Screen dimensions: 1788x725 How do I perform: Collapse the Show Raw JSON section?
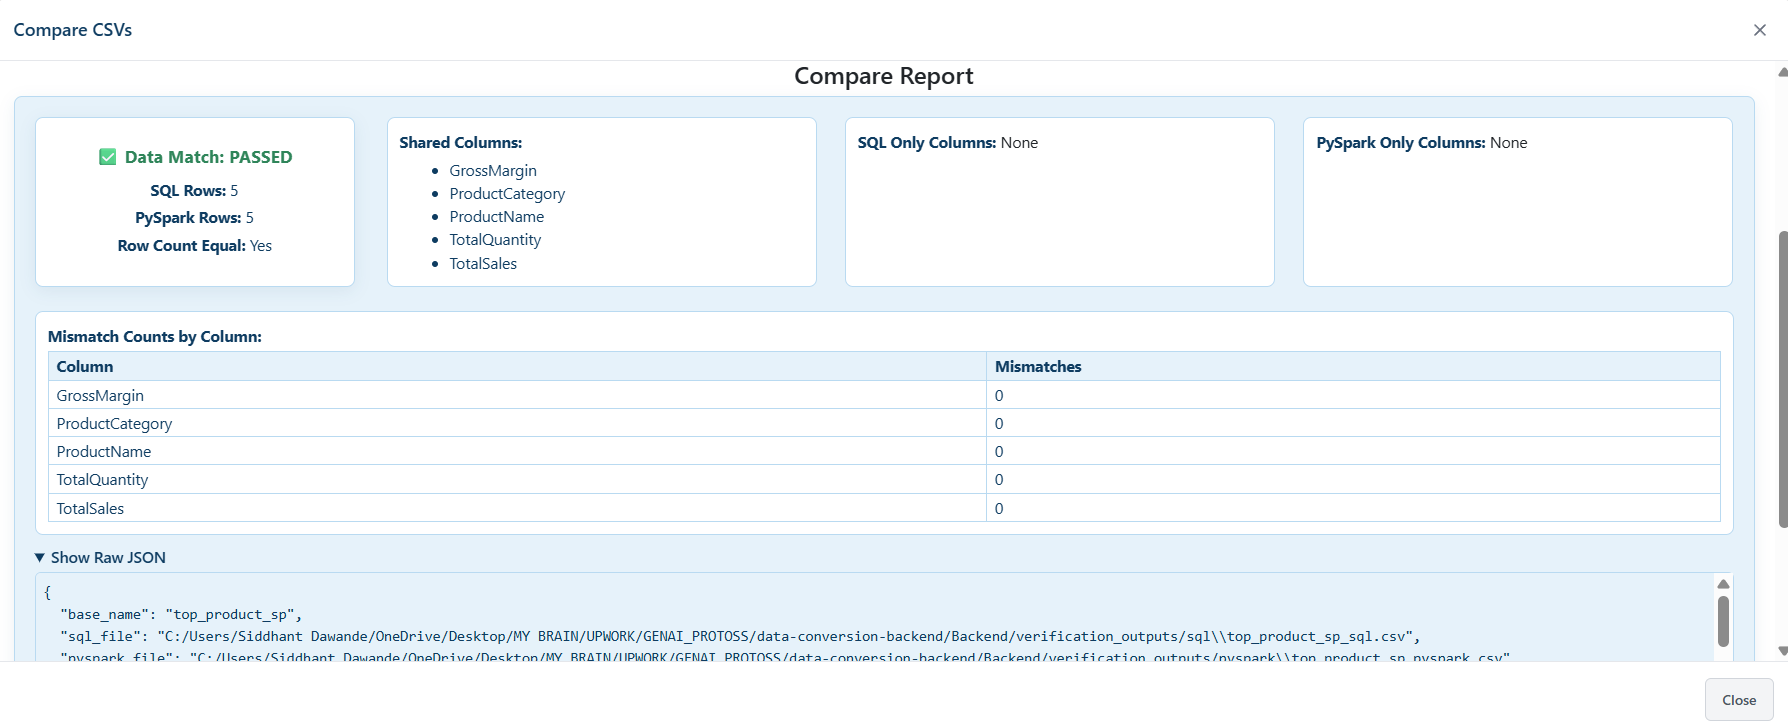click(100, 558)
